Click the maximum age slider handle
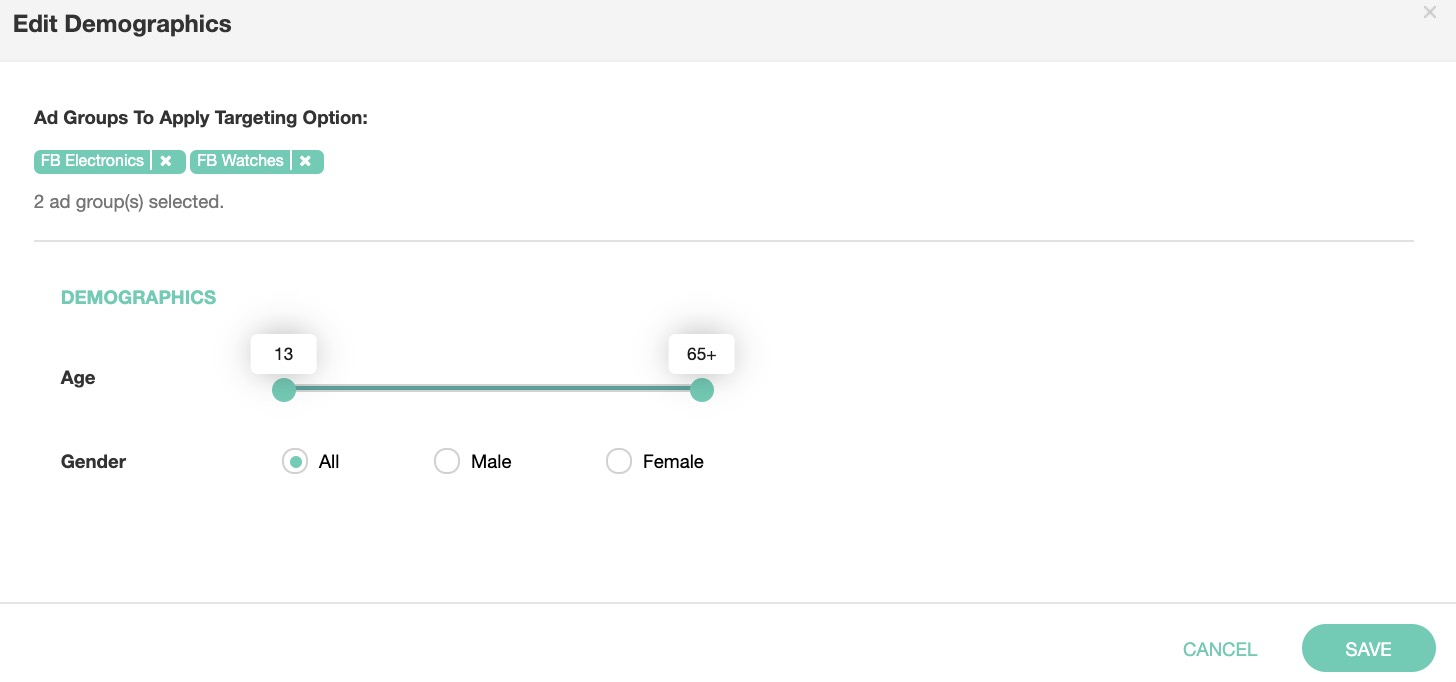 click(x=702, y=389)
